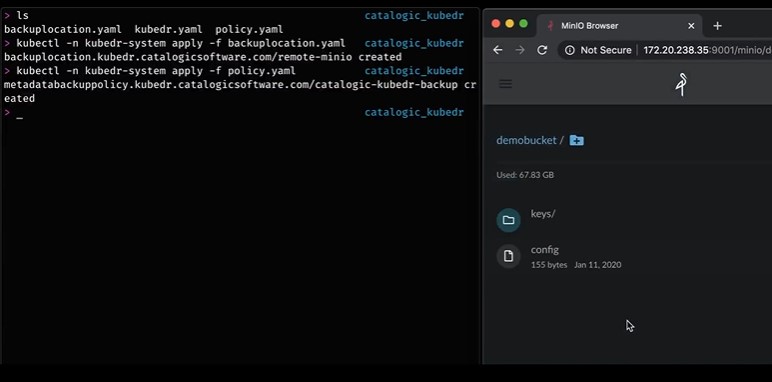The width and height of the screenshot is (772, 382).
Task: Go back in the browser
Action: 498,50
